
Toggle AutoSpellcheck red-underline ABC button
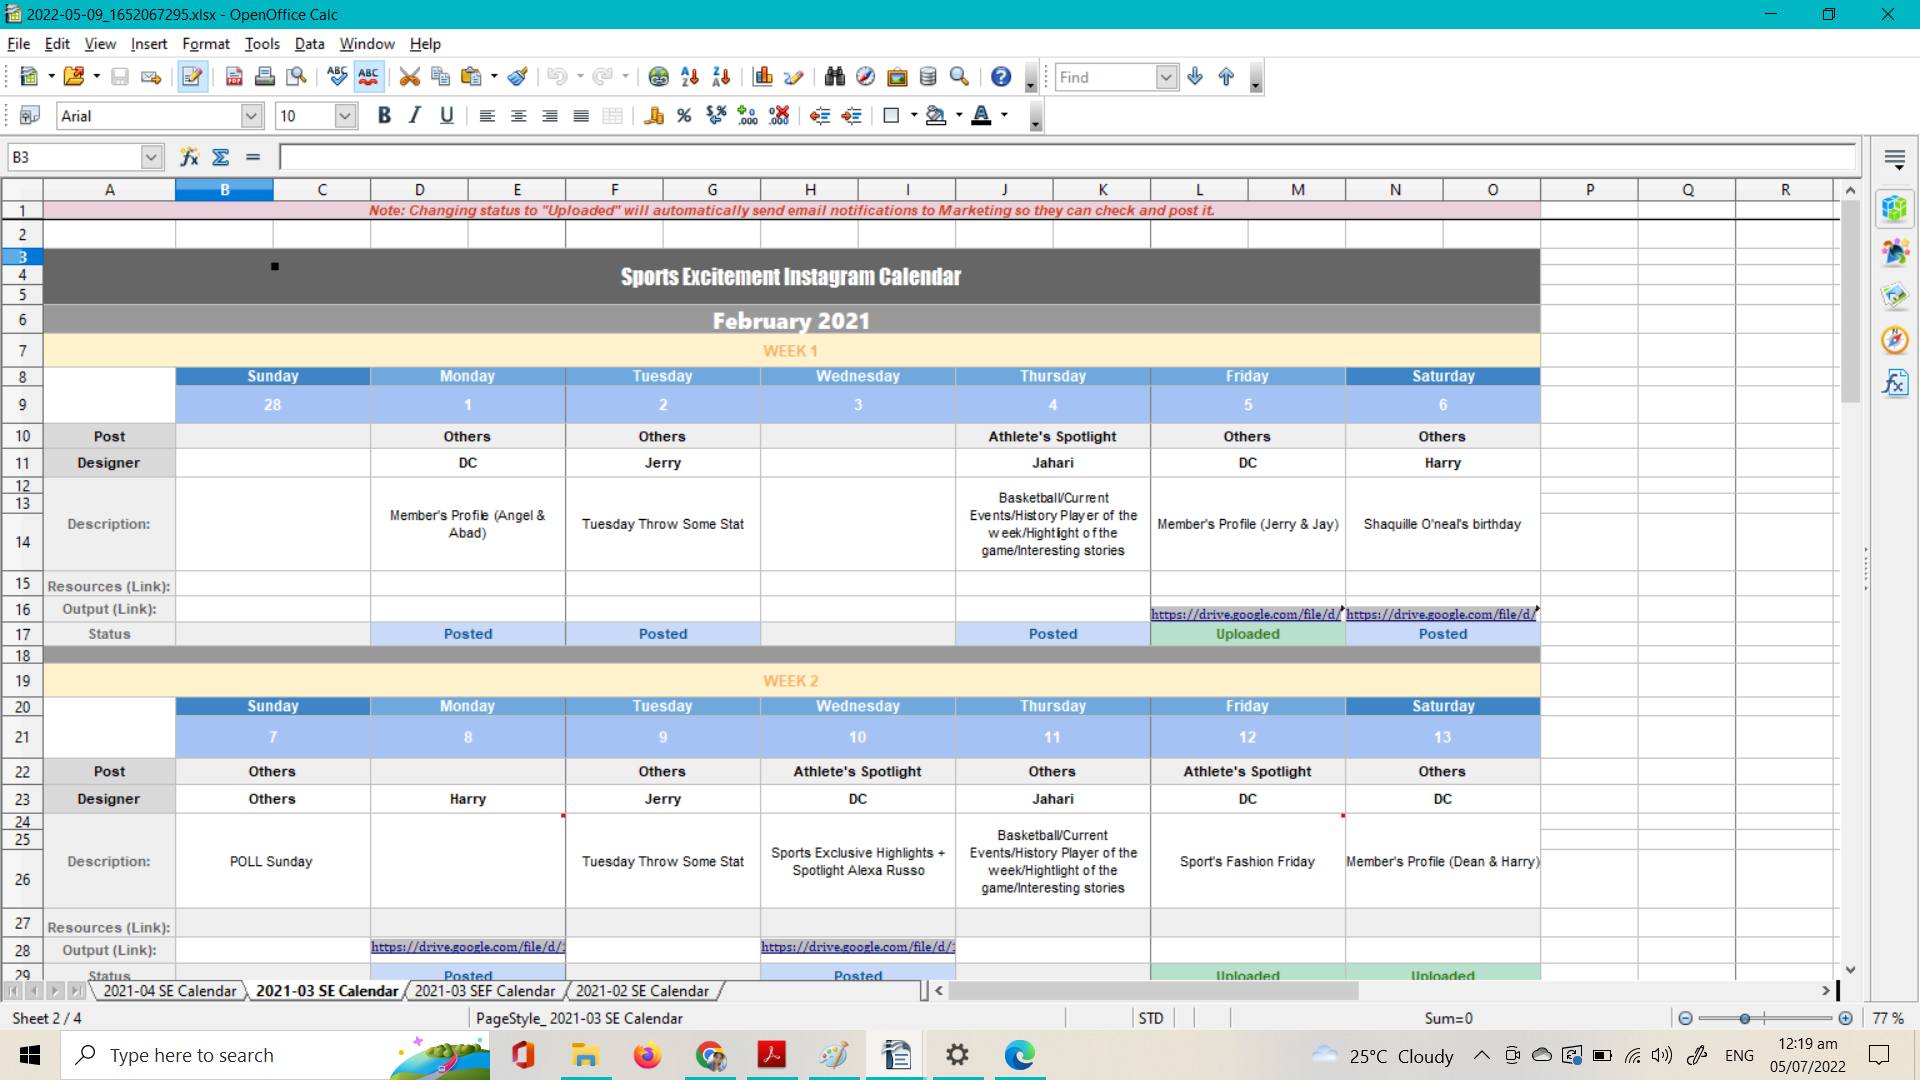(x=368, y=77)
